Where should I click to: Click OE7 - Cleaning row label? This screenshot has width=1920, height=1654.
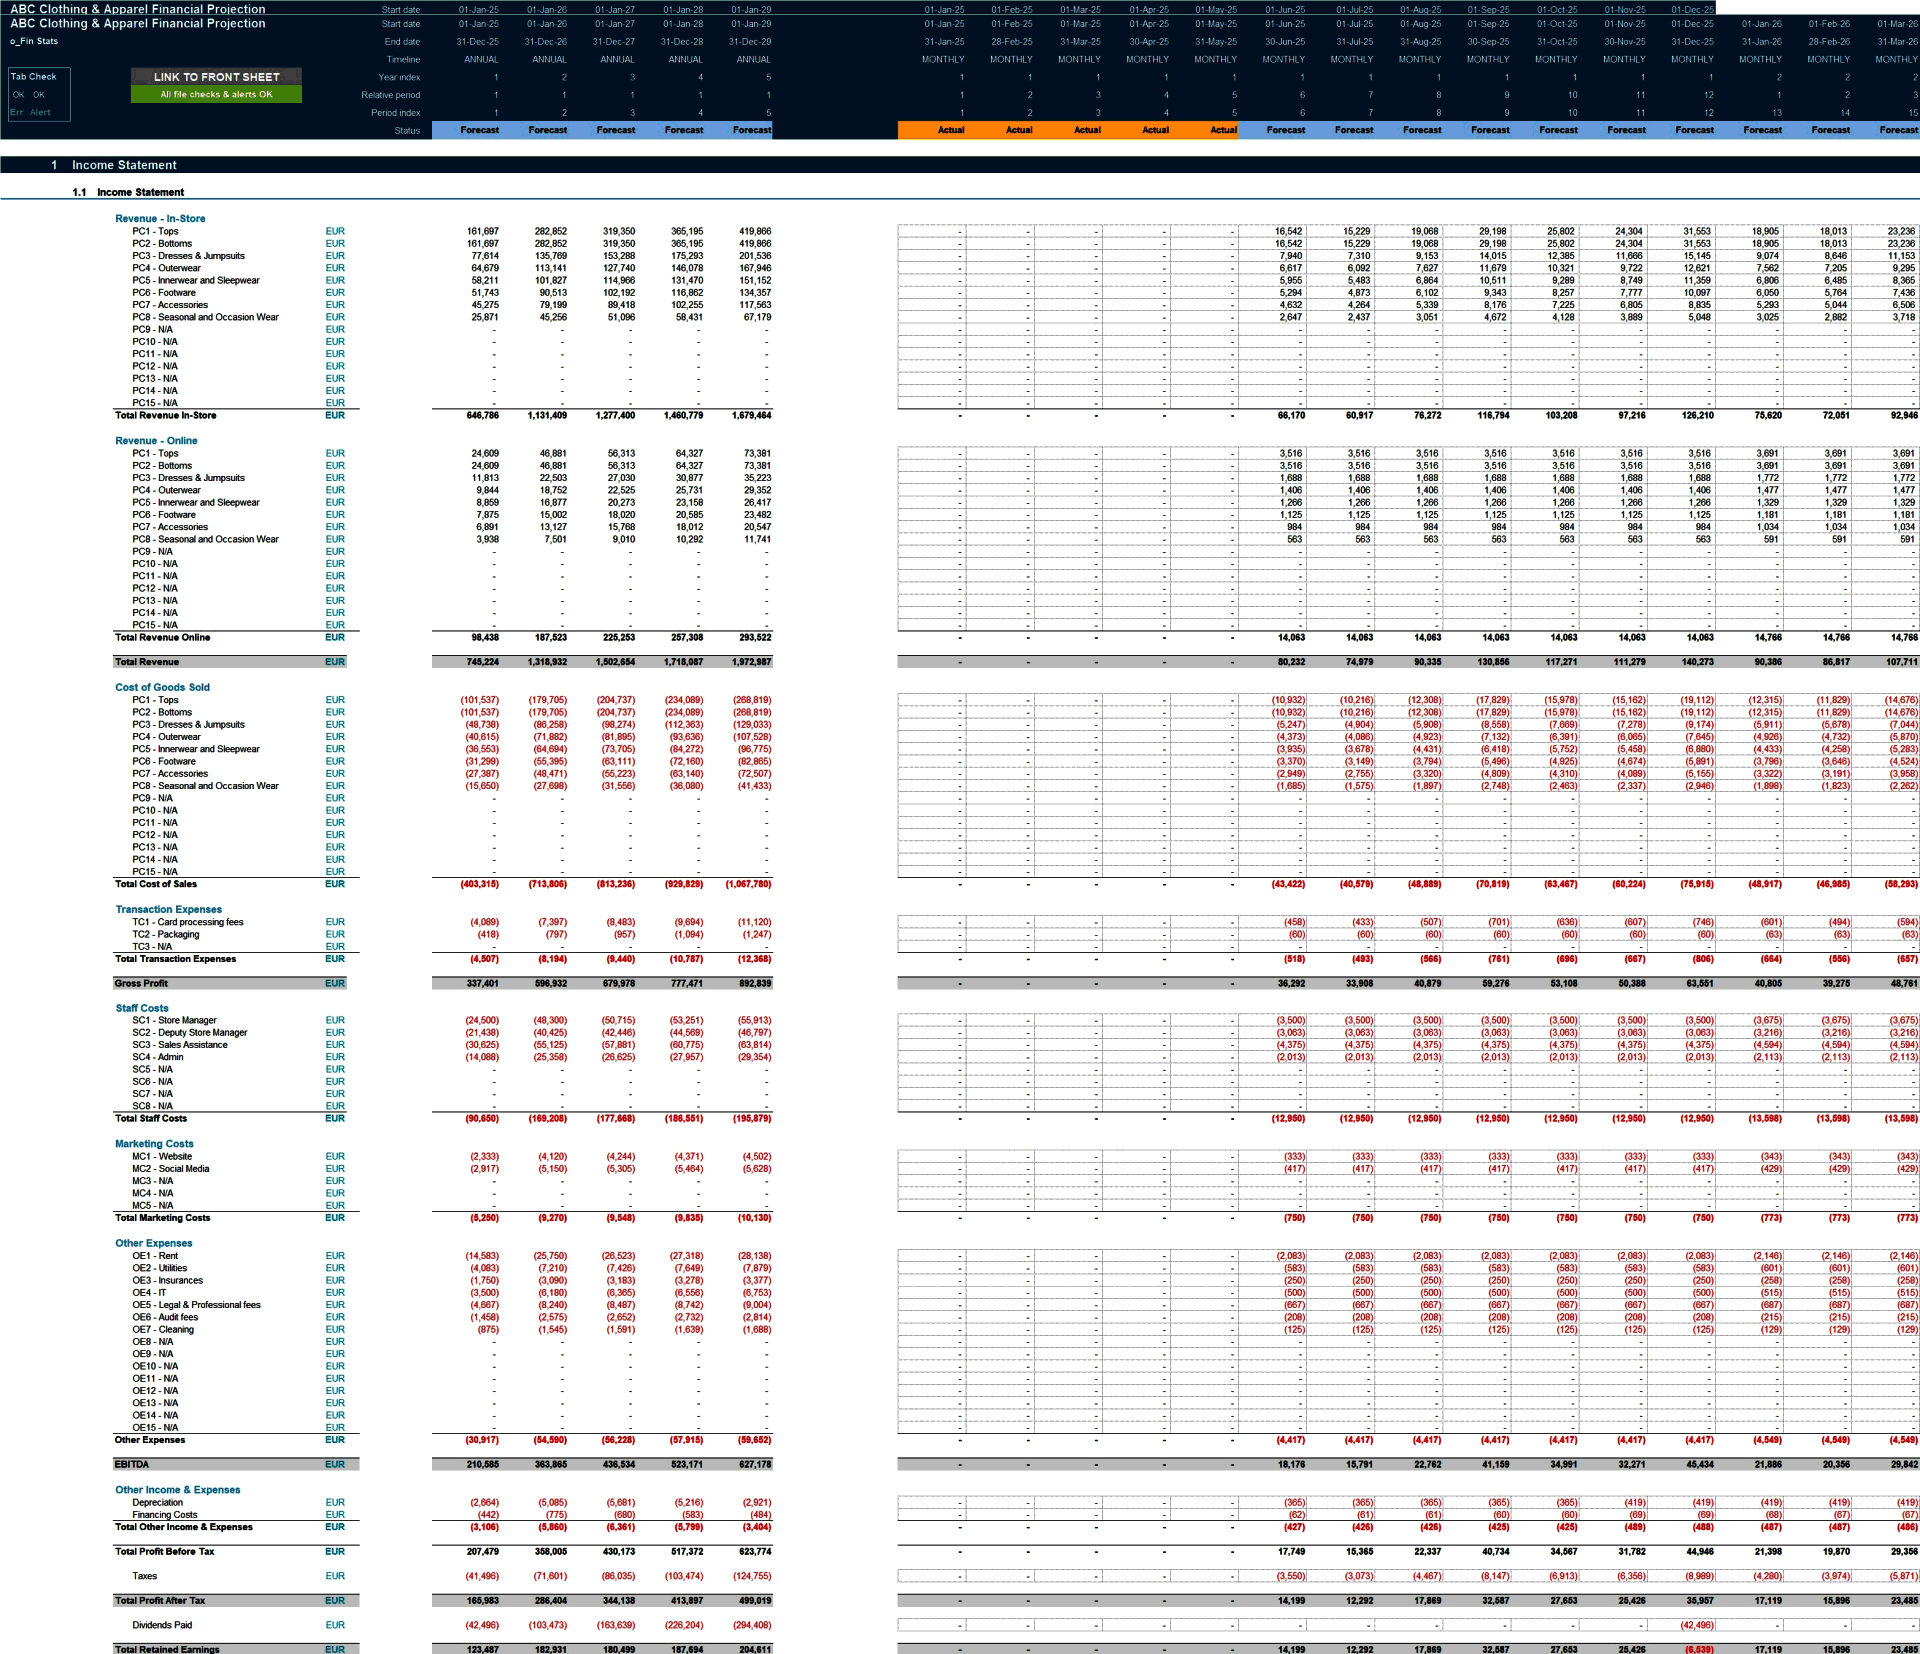tap(163, 1330)
